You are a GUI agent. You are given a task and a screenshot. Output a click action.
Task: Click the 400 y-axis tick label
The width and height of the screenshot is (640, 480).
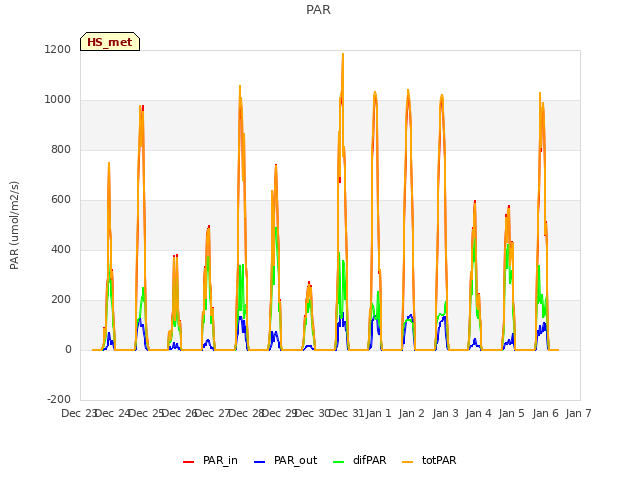(61, 250)
